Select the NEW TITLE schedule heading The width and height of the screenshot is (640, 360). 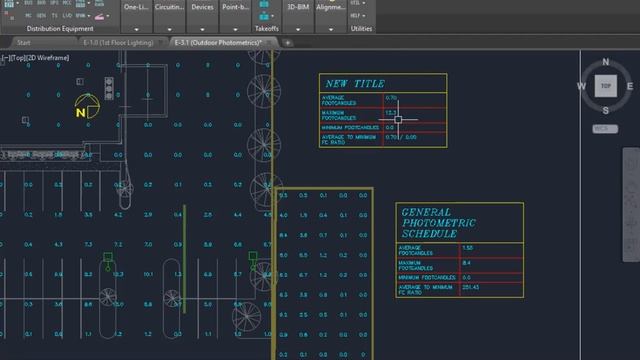(355, 84)
